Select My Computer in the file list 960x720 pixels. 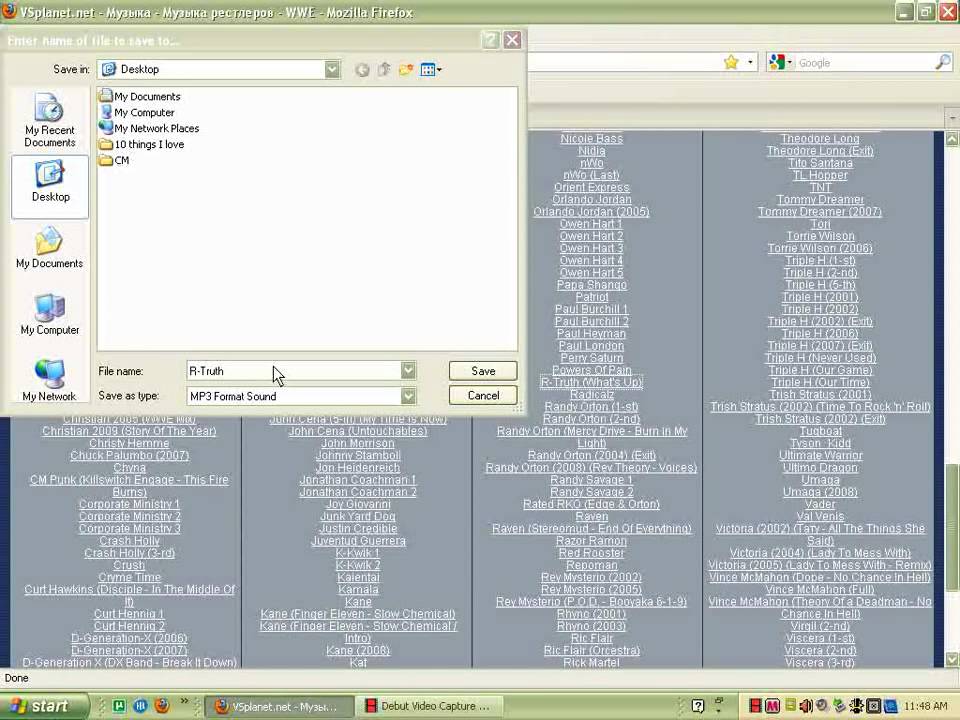(x=137, y=112)
